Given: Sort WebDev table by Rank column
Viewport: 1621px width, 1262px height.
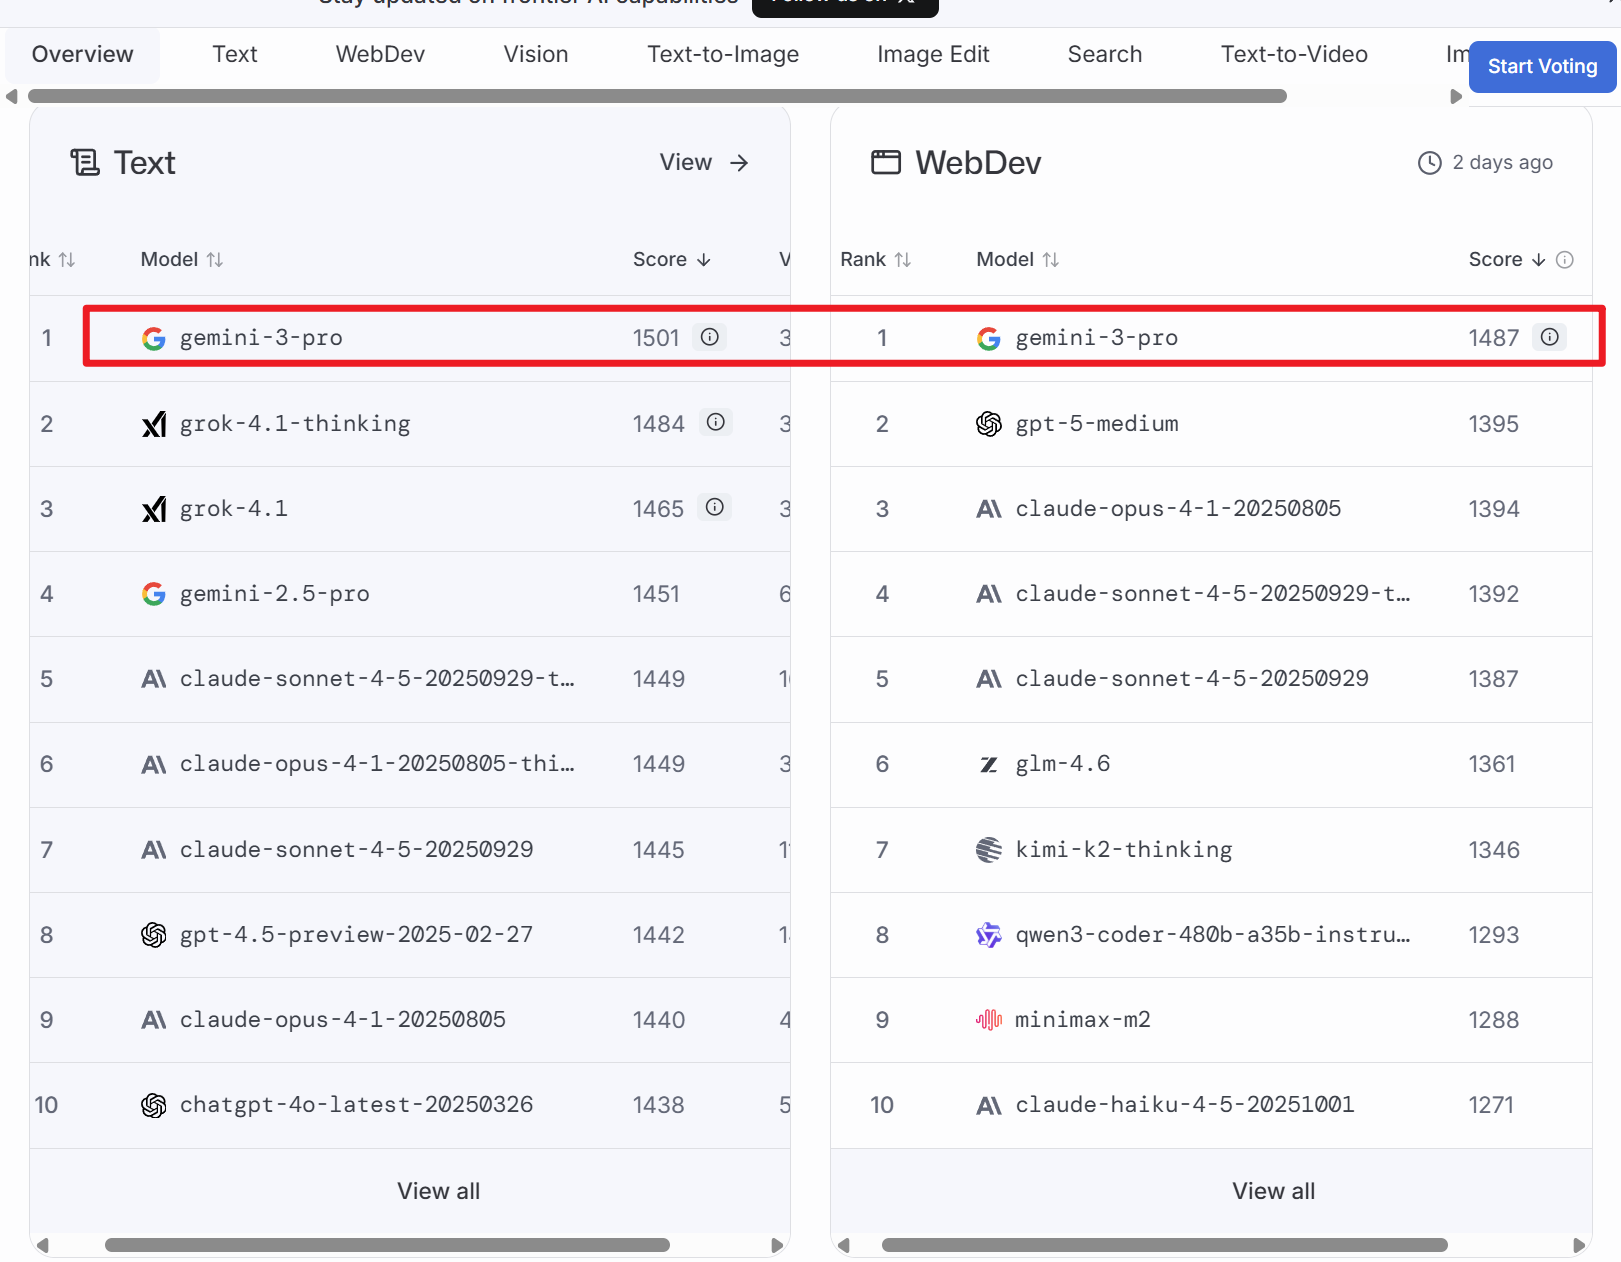Looking at the screenshot, I should (x=876, y=260).
